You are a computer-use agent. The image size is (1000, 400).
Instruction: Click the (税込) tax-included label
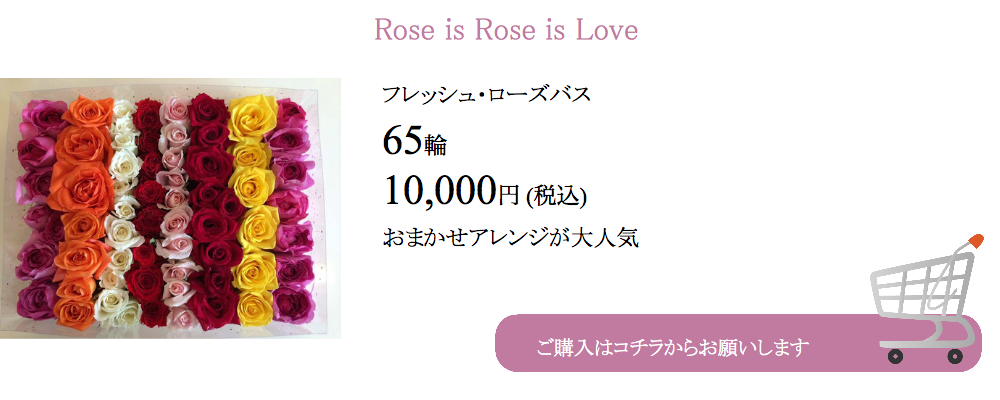(556, 196)
